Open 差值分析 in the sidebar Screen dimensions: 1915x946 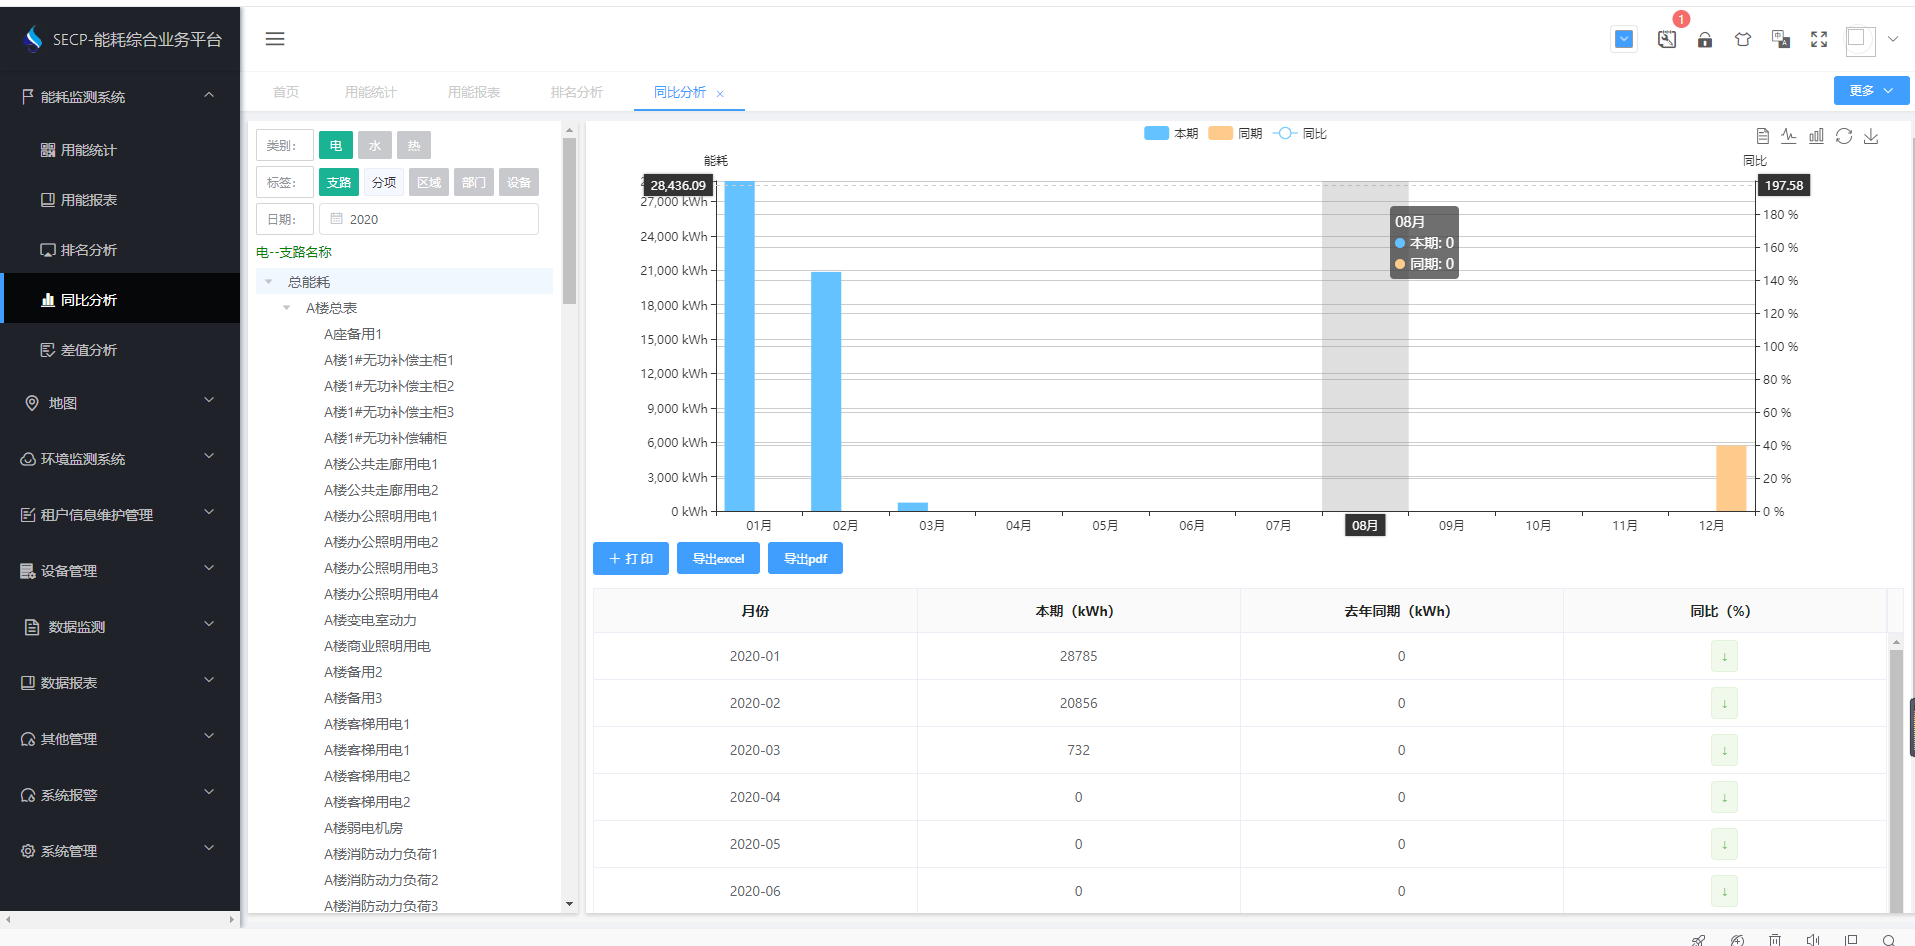[89, 350]
